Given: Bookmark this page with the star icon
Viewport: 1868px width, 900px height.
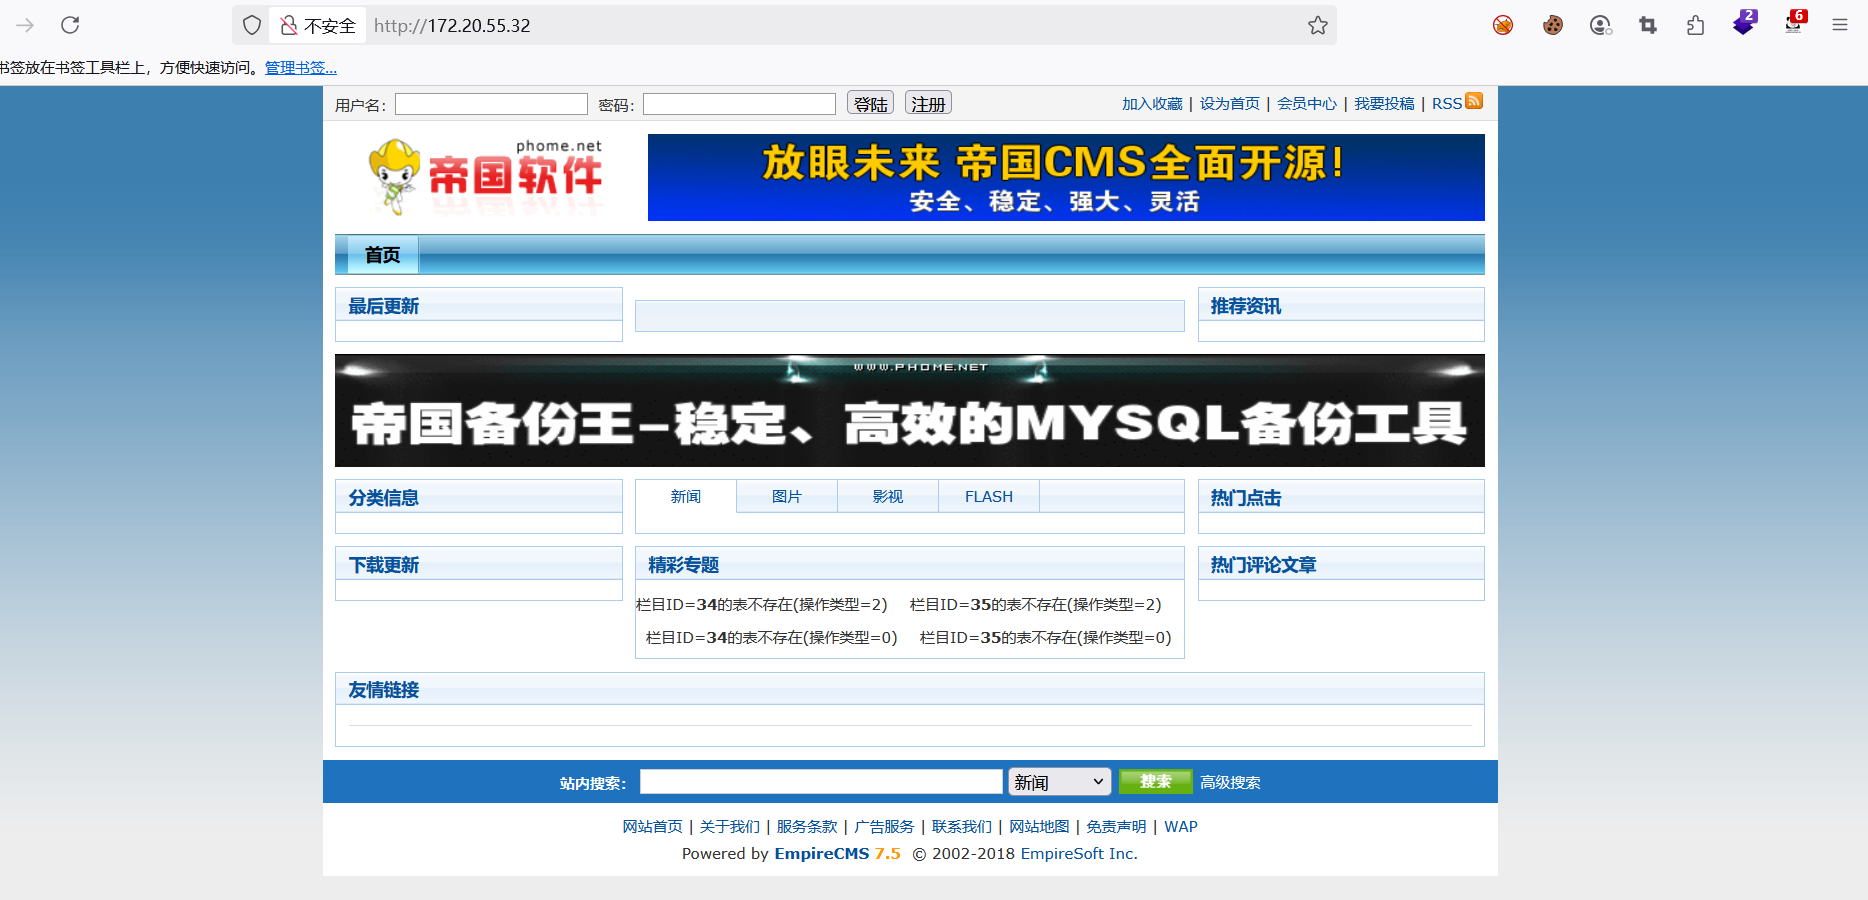Looking at the screenshot, I should pos(1318,25).
